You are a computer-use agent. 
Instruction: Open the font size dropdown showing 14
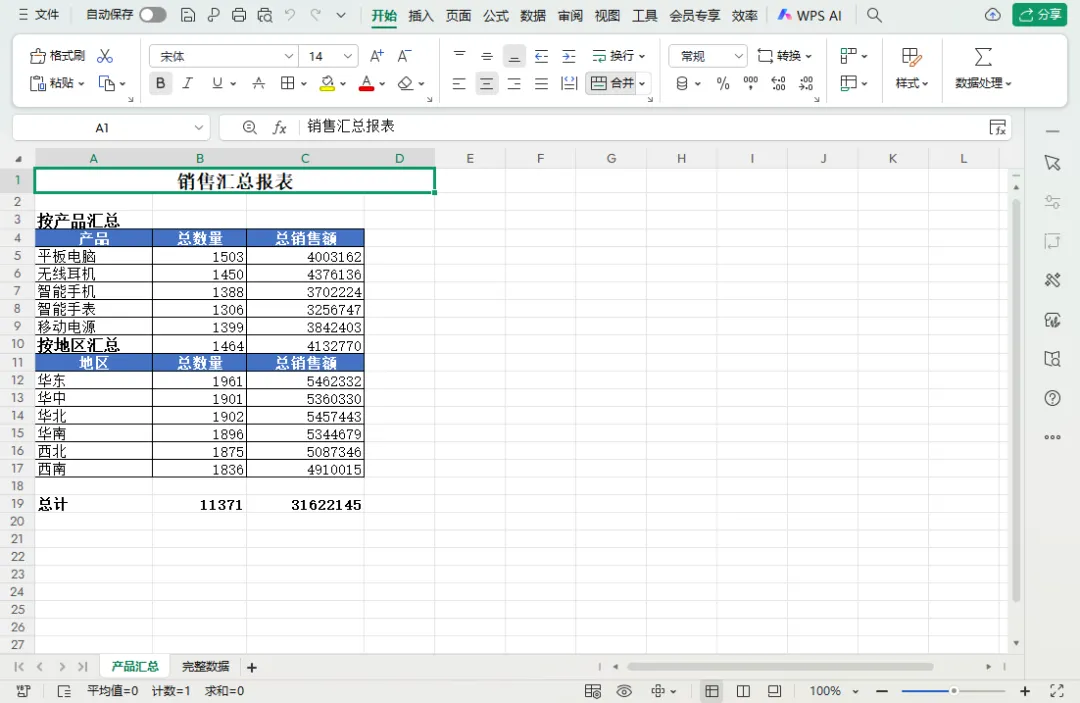point(348,56)
